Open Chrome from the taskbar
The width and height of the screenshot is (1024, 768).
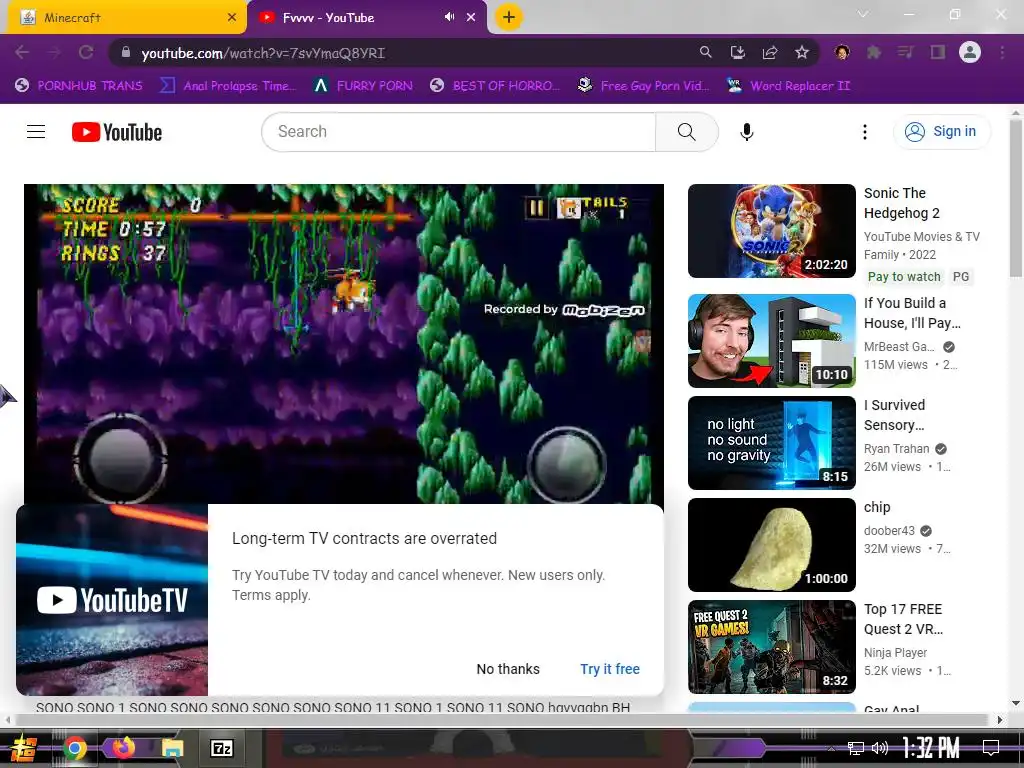tap(74, 748)
